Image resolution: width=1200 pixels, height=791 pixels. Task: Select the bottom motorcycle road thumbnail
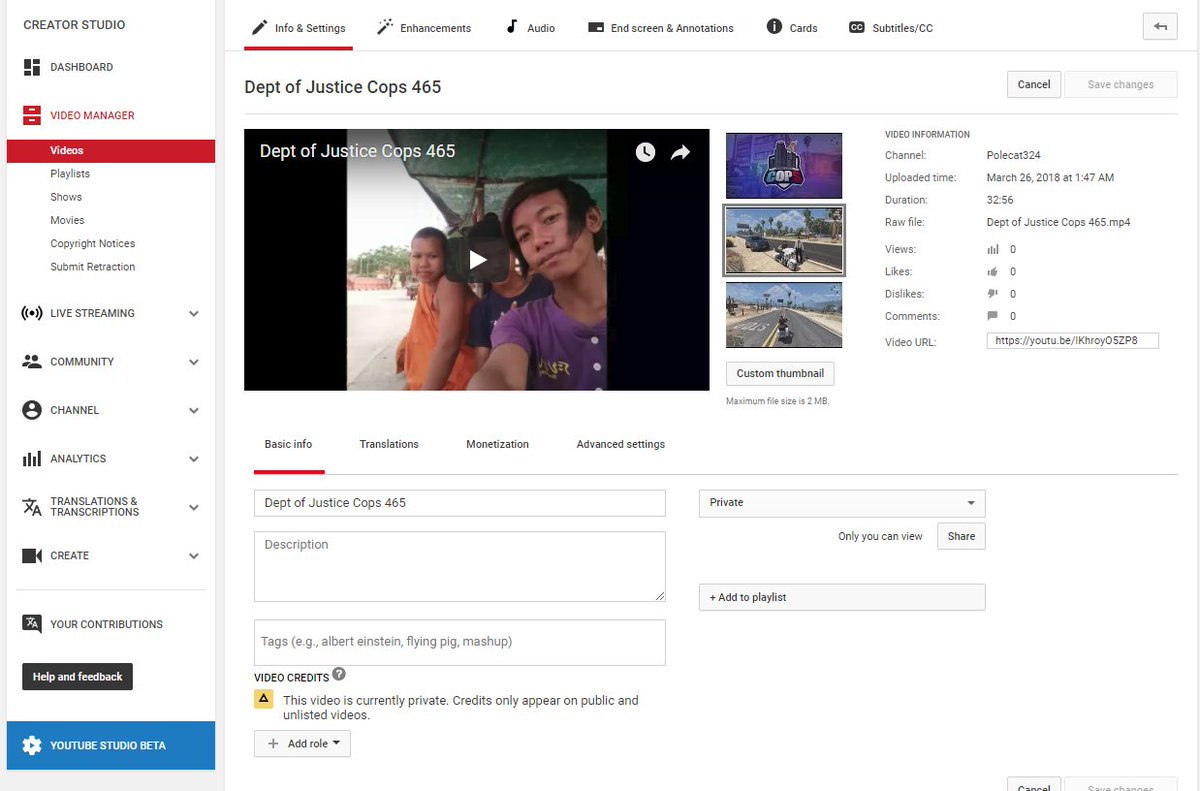point(784,315)
